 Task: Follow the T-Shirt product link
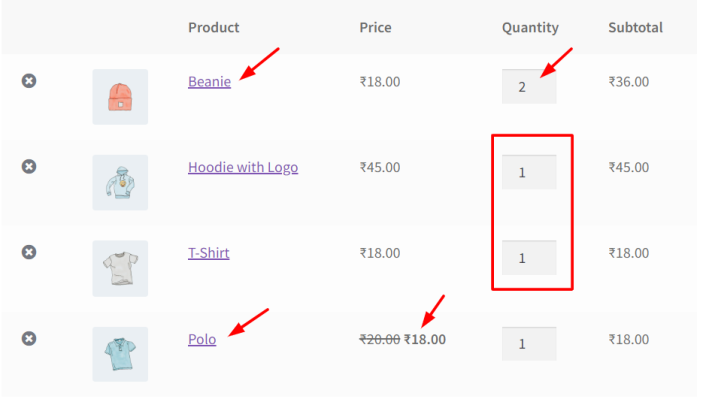click(208, 252)
